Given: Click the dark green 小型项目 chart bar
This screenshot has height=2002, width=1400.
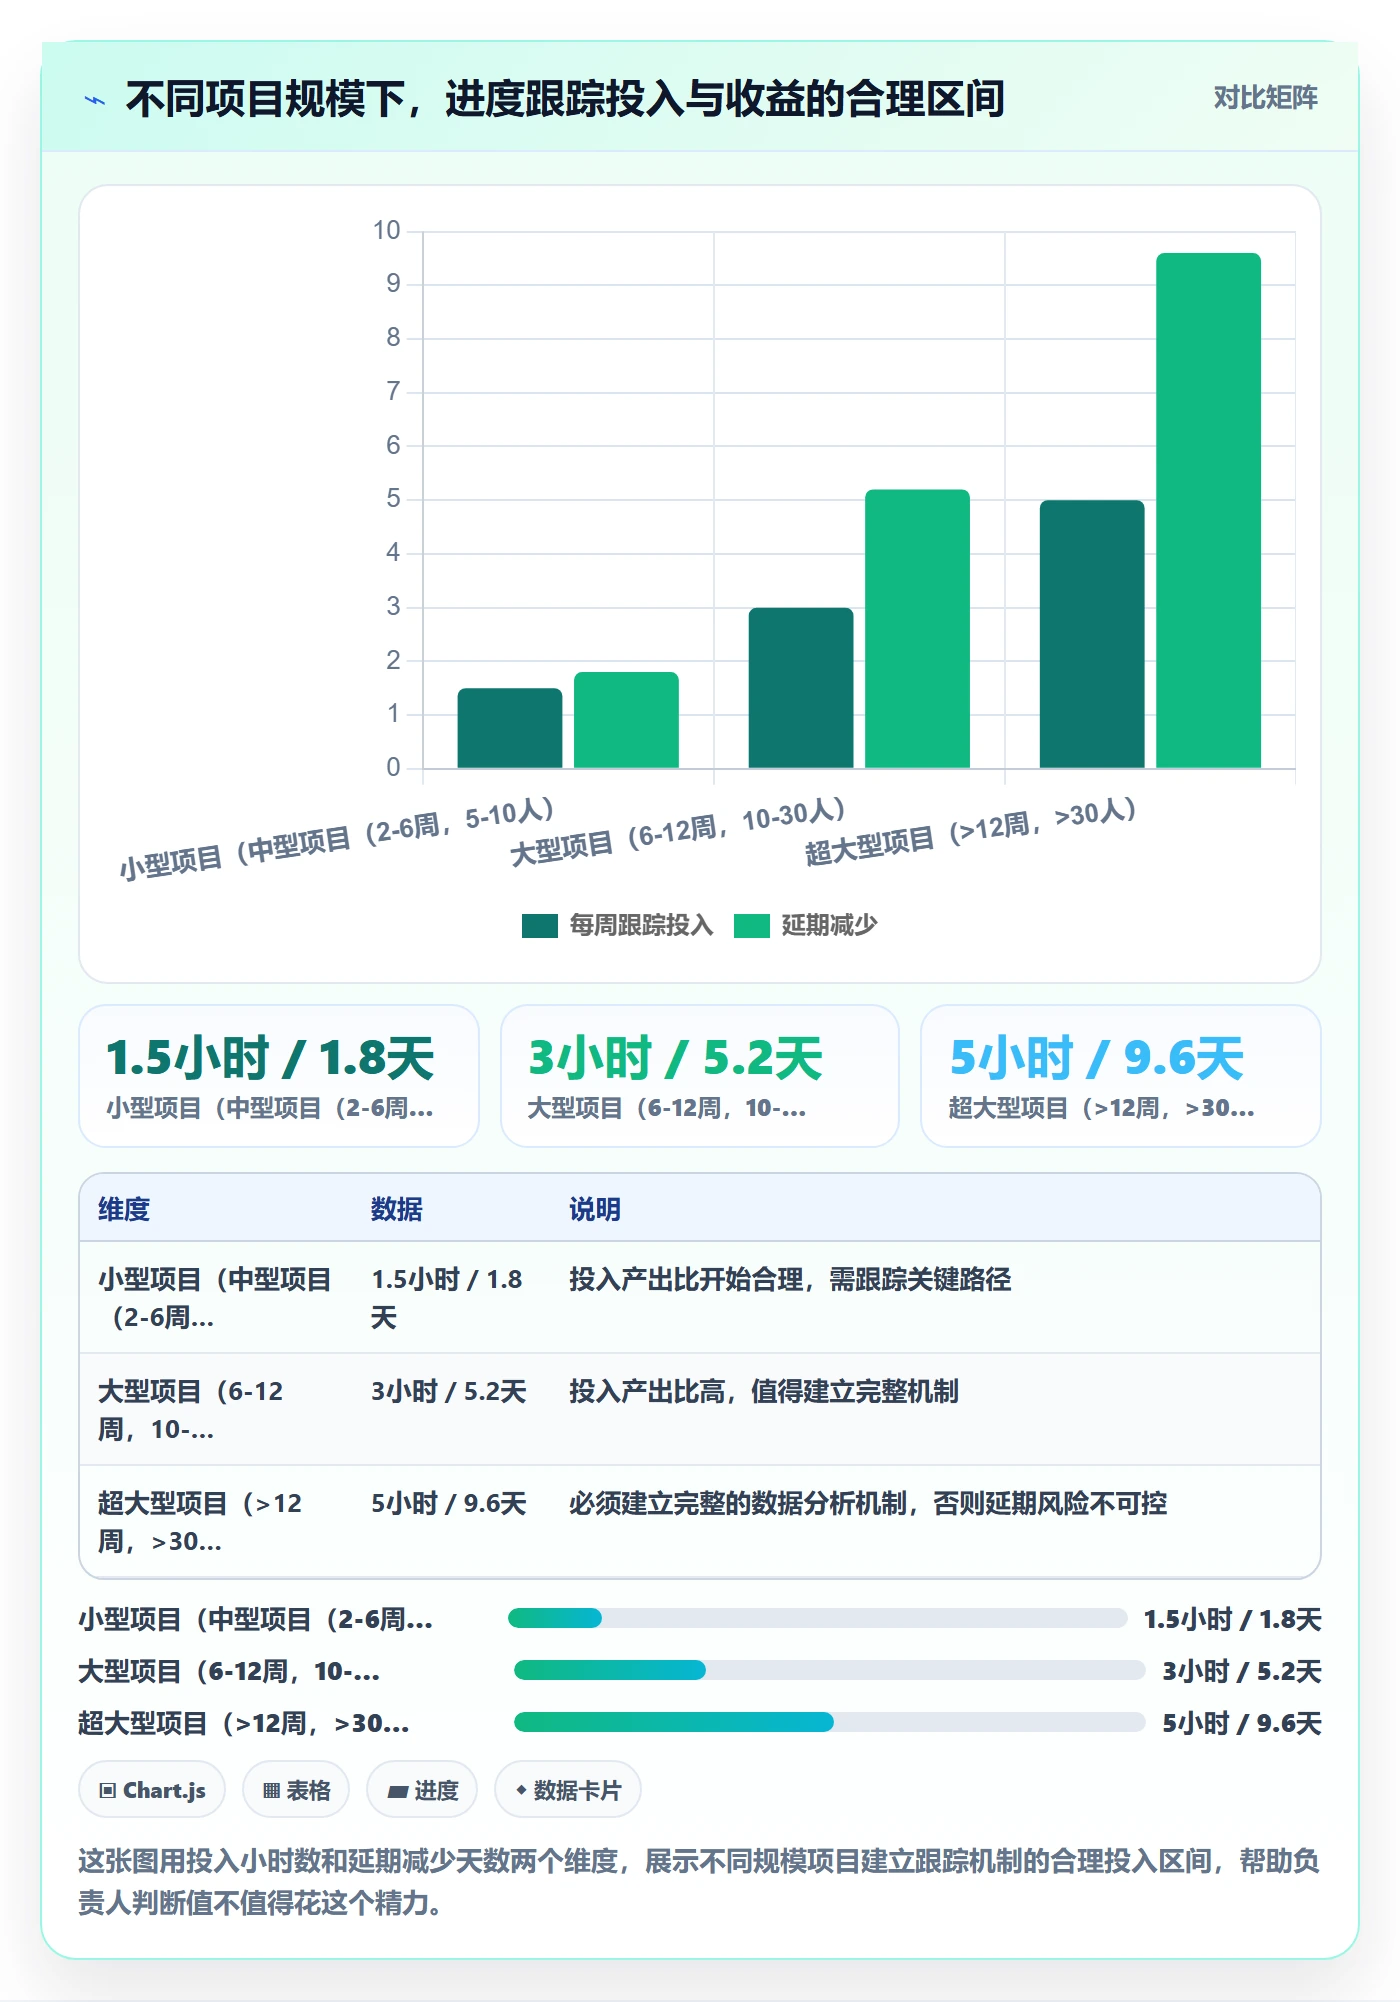Looking at the screenshot, I should (510, 728).
